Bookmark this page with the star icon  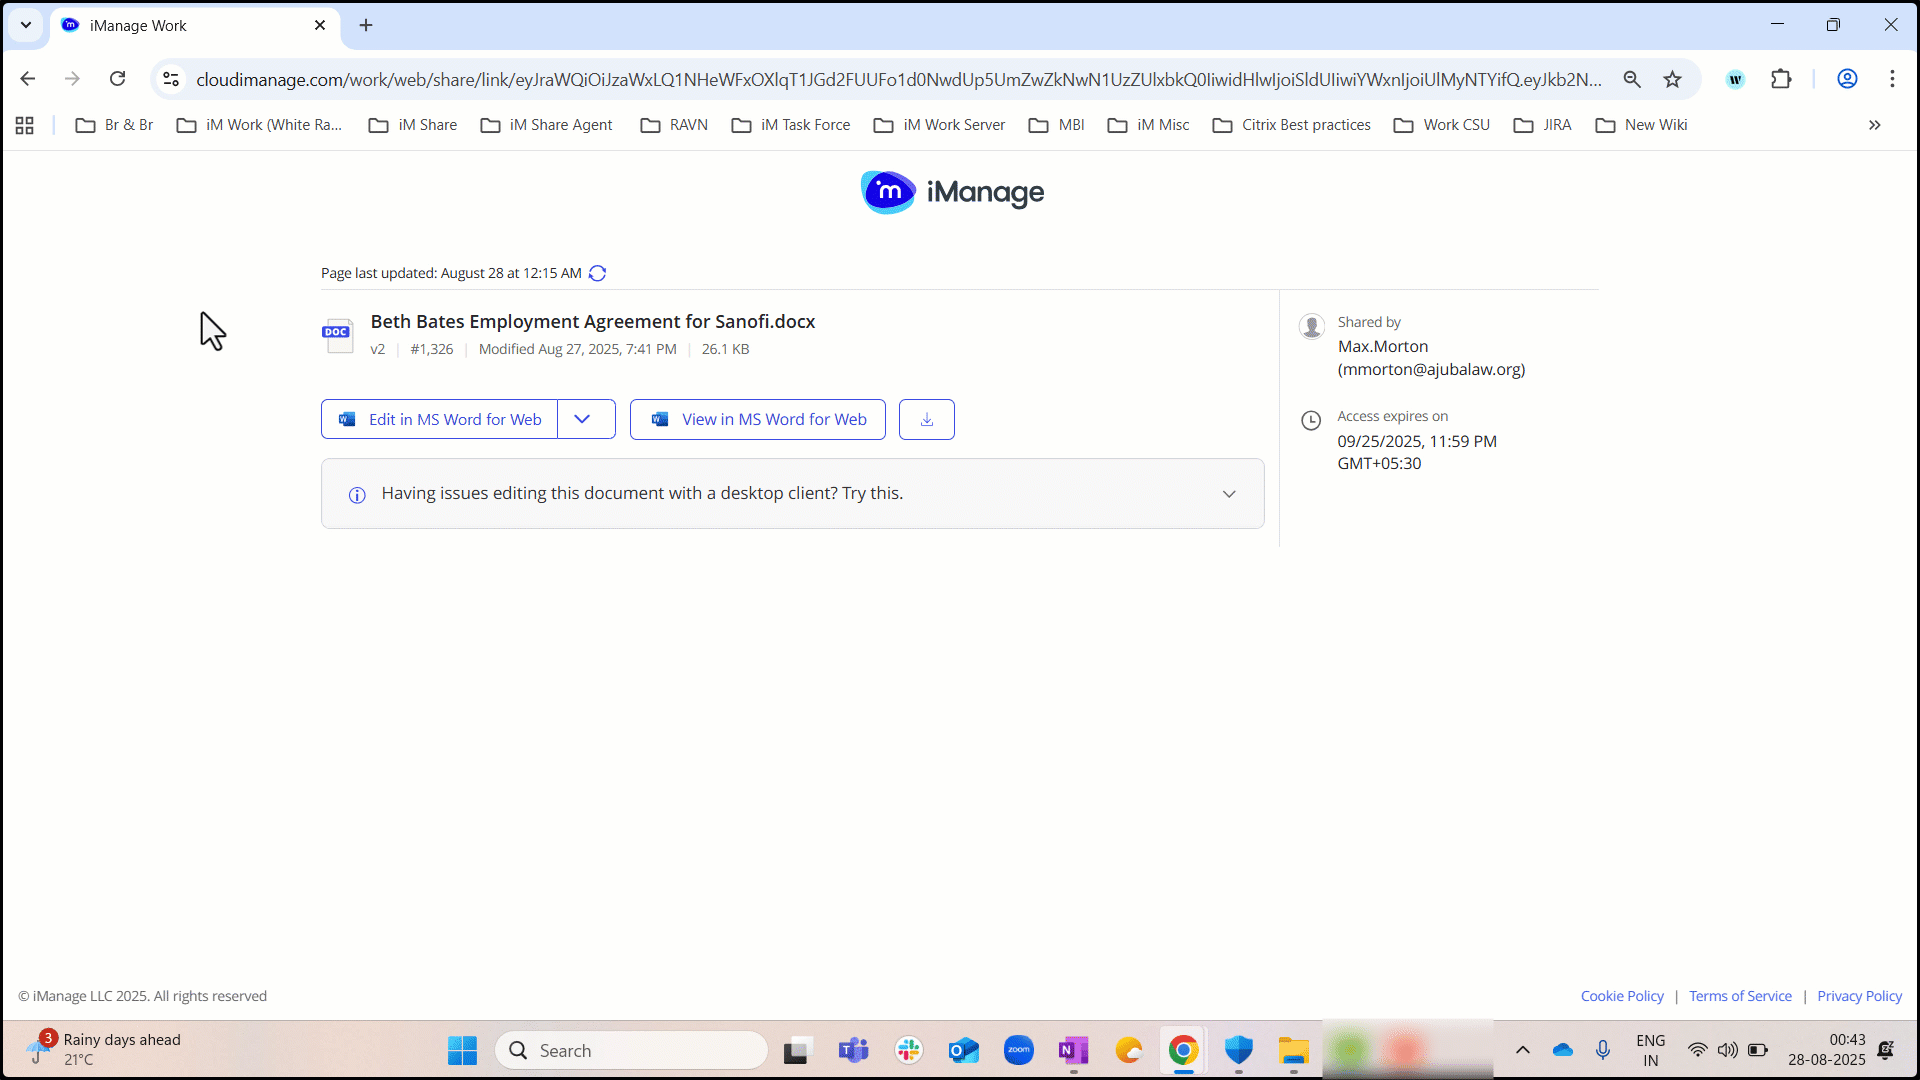(x=1672, y=79)
